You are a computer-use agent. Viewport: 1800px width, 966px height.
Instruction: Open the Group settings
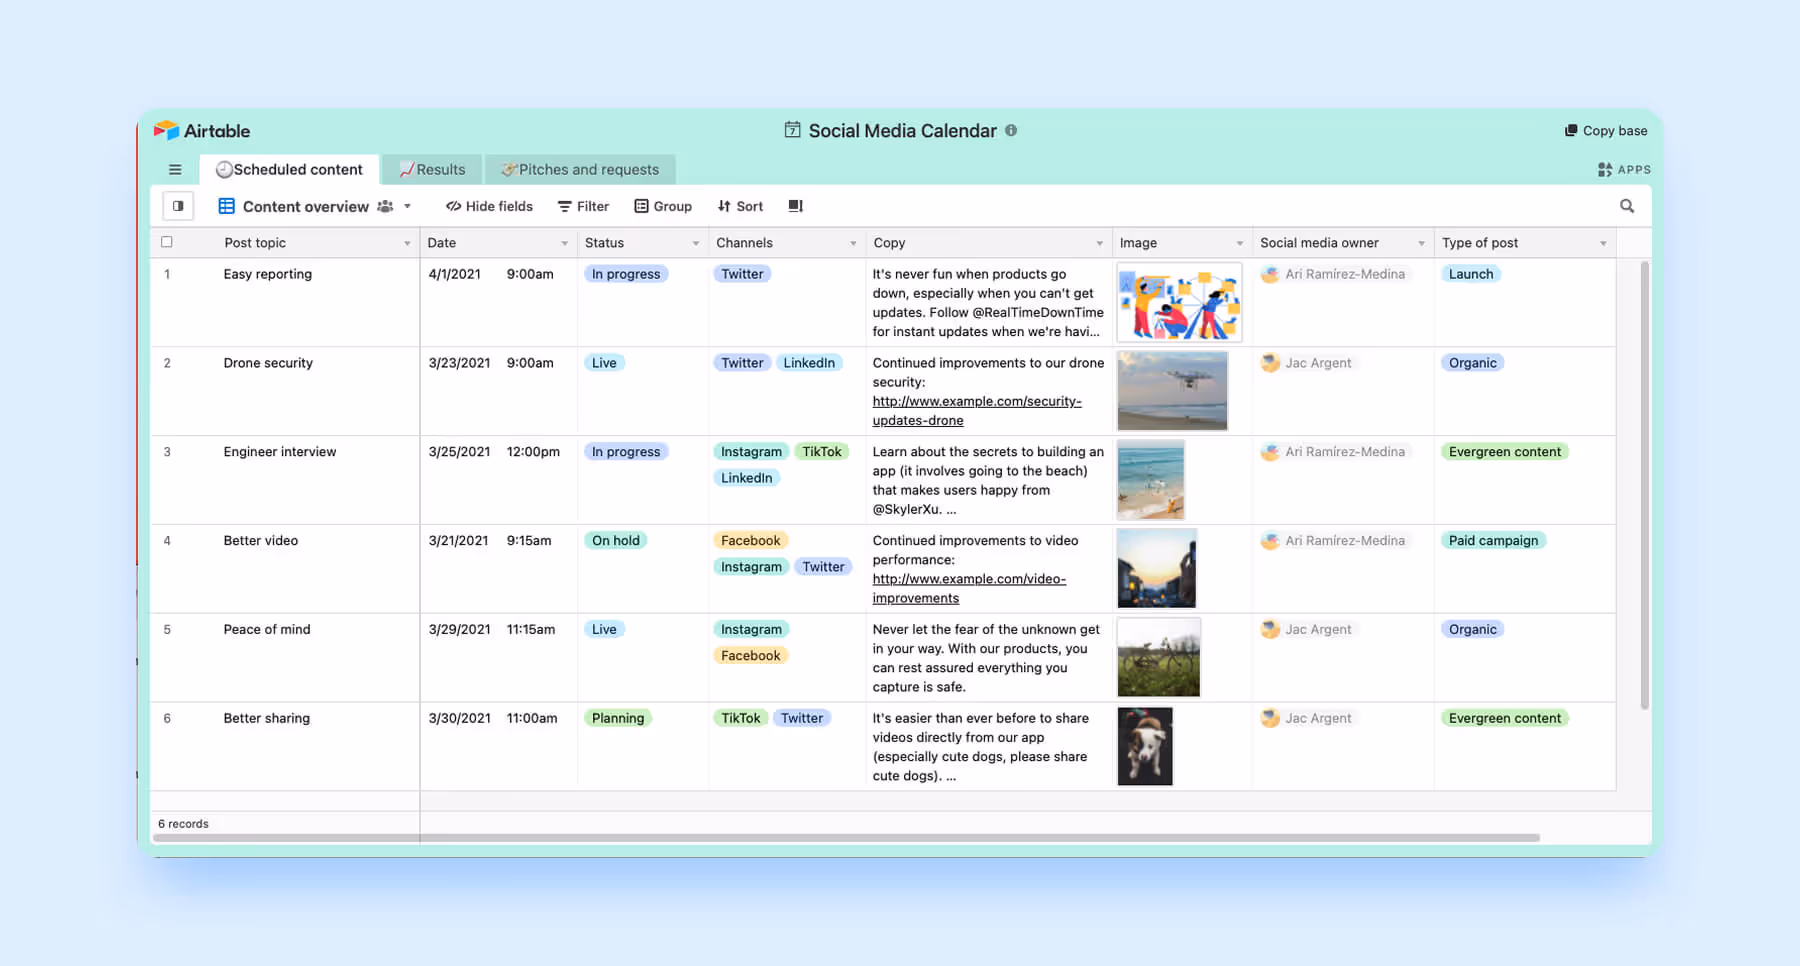tap(663, 206)
